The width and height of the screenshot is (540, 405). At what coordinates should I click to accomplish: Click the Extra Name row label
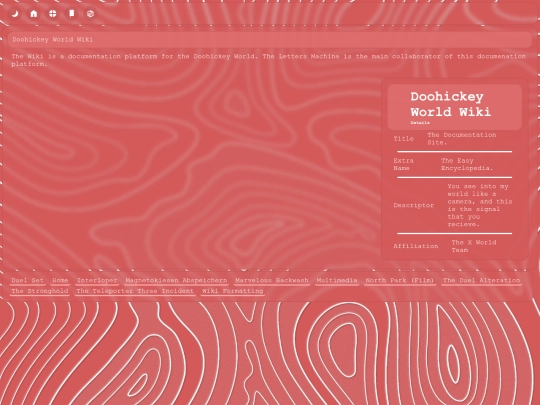point(403,164)
